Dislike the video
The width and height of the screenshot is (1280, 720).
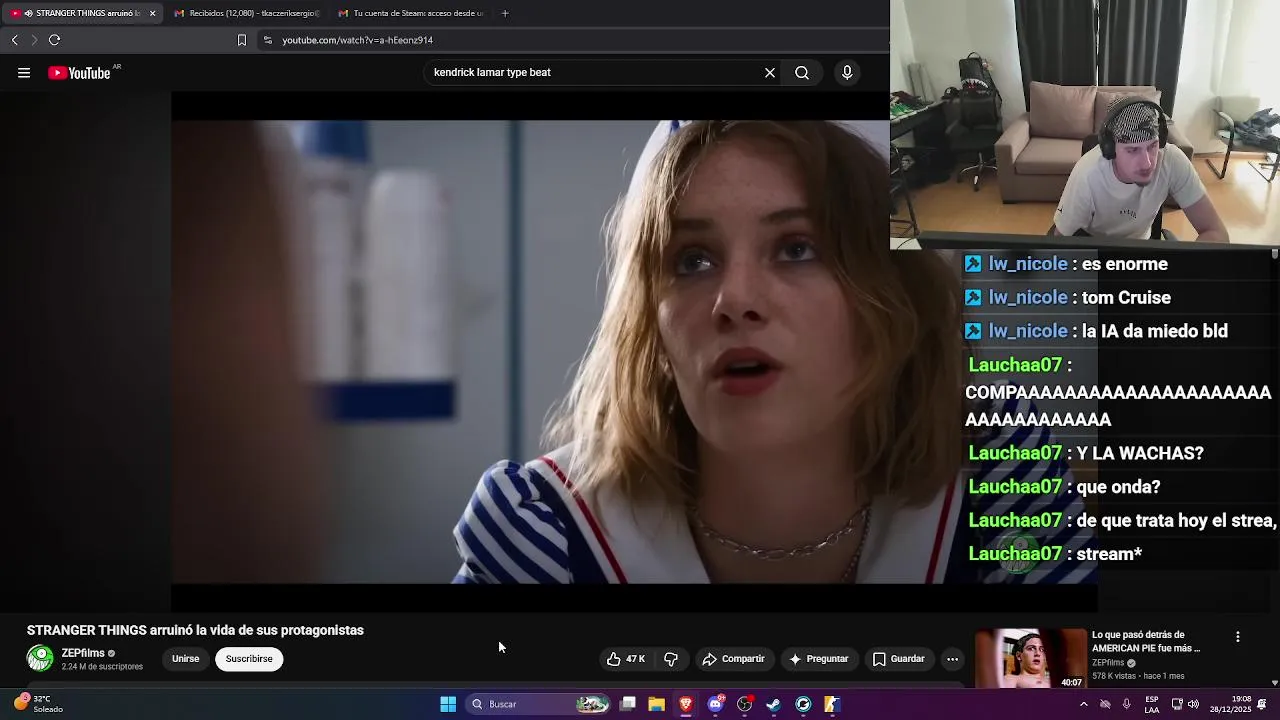(671, 659)
